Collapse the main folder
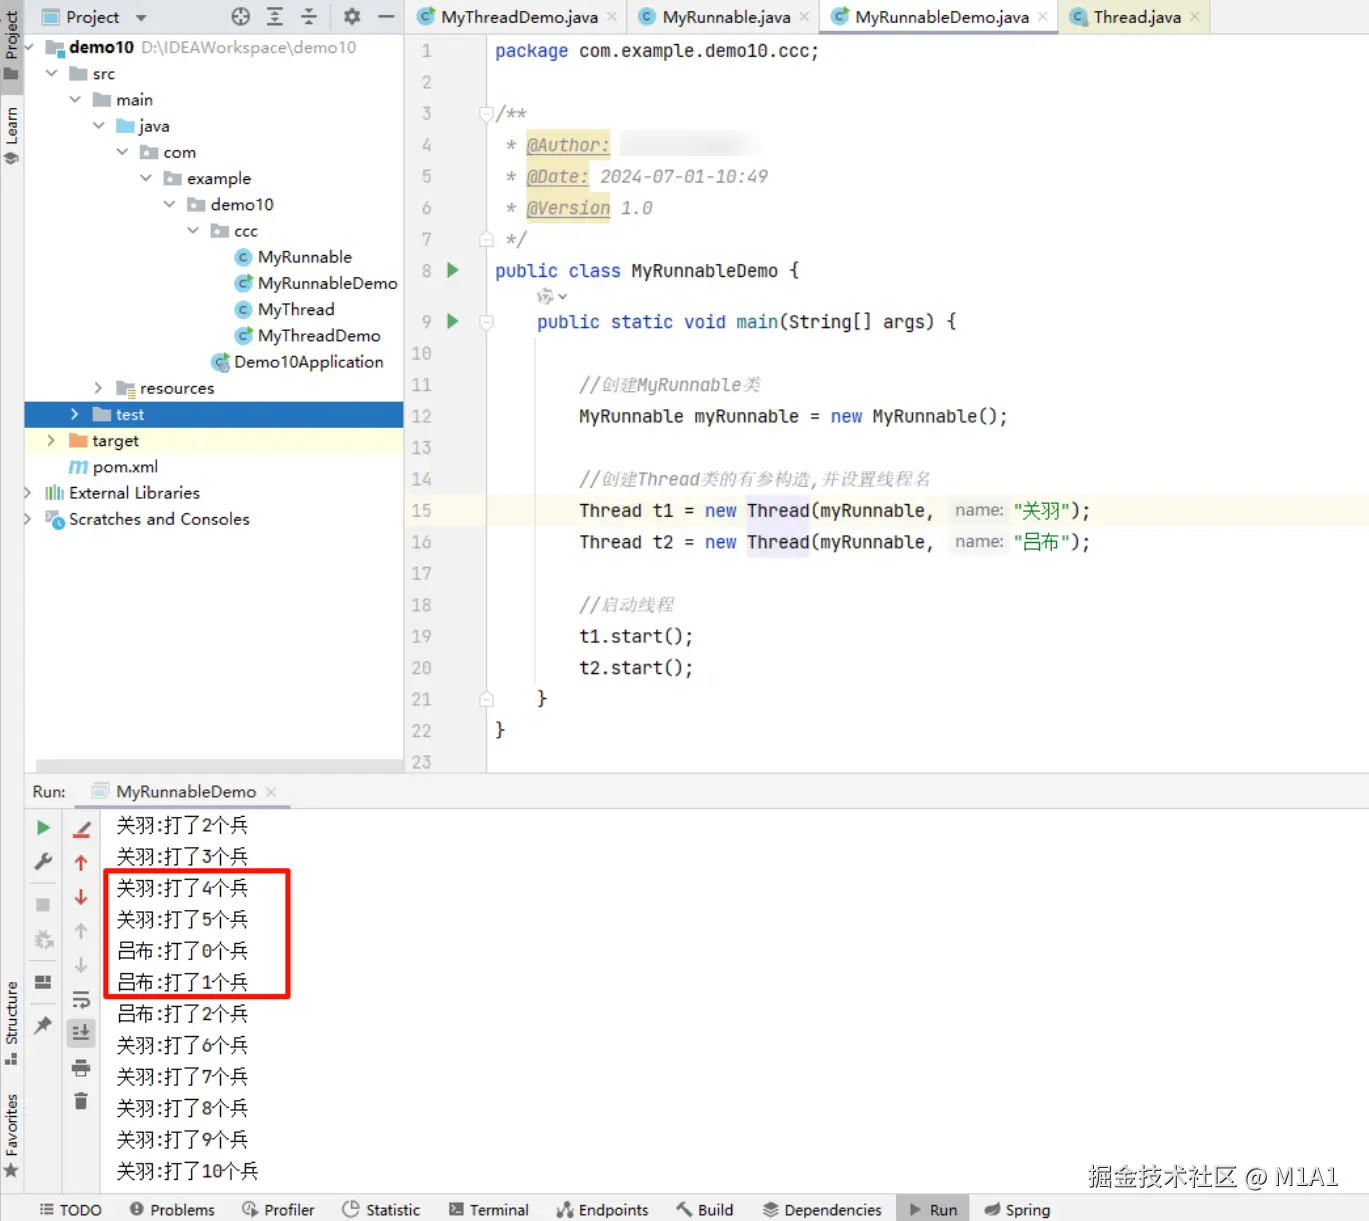1369x1221 pixels. 75,99
